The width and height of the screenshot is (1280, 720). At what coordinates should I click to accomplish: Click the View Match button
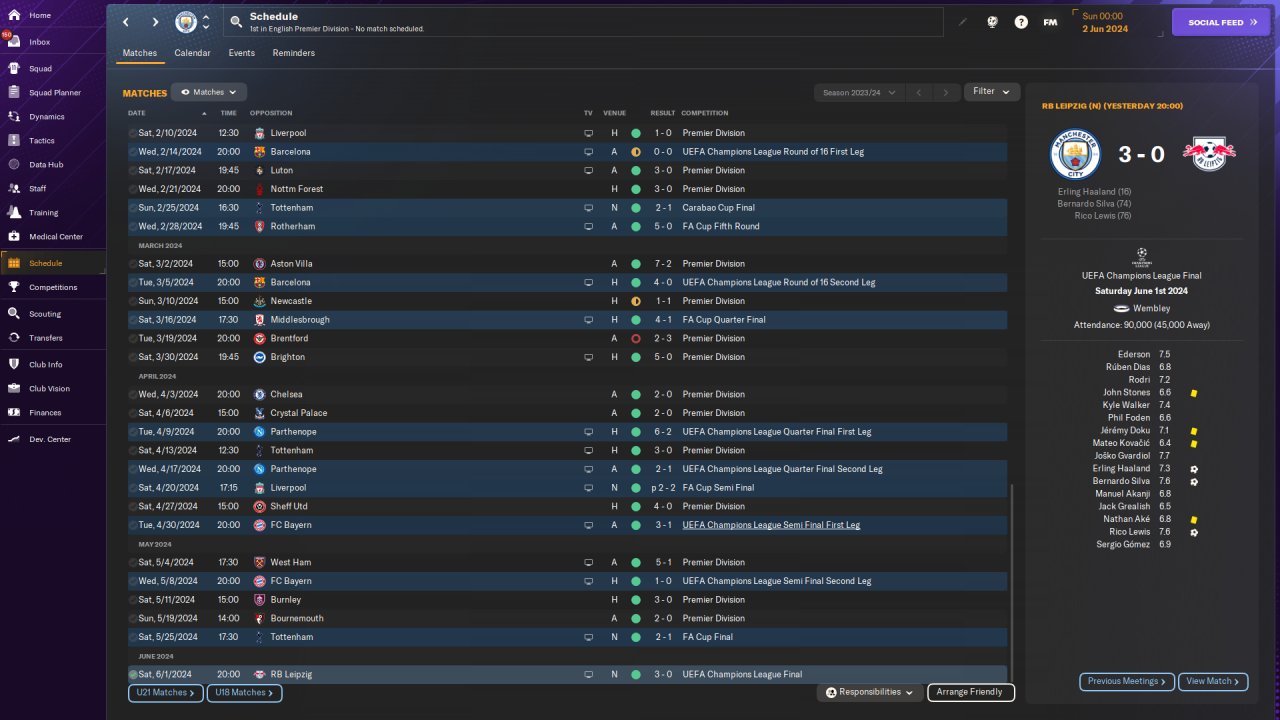point(1213,681)
